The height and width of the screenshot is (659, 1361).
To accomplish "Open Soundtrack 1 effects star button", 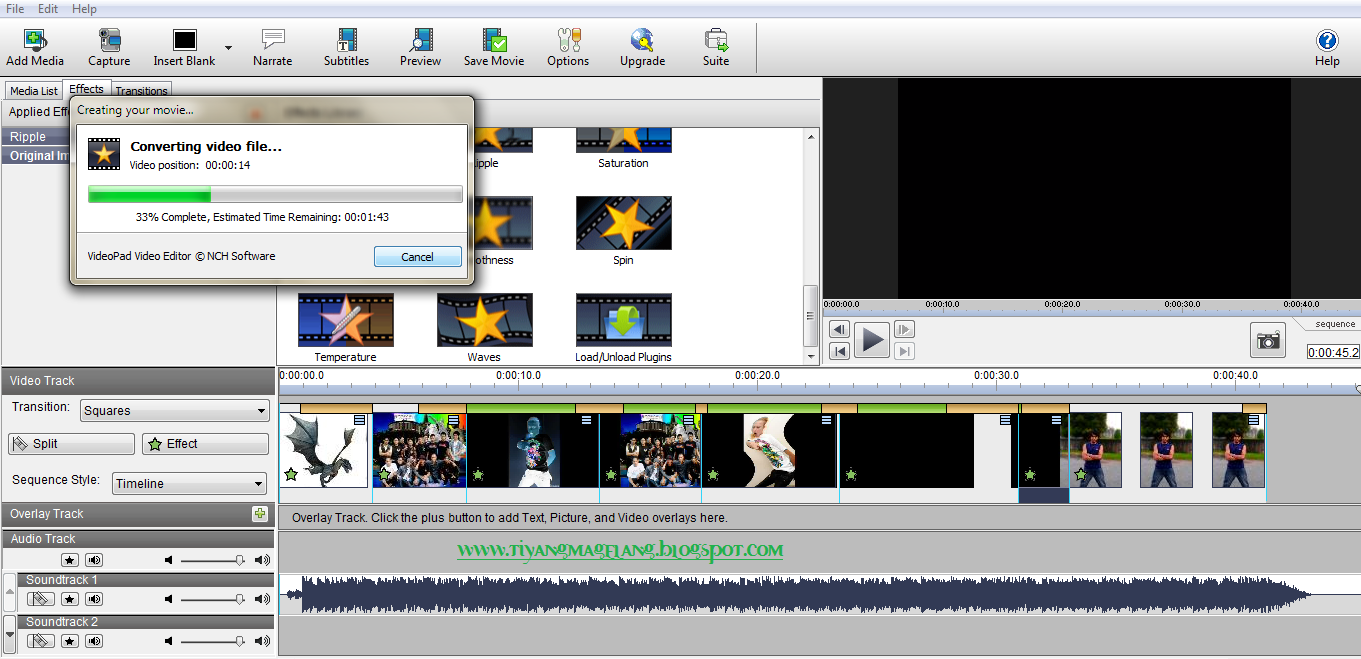I will pos(69,599).
